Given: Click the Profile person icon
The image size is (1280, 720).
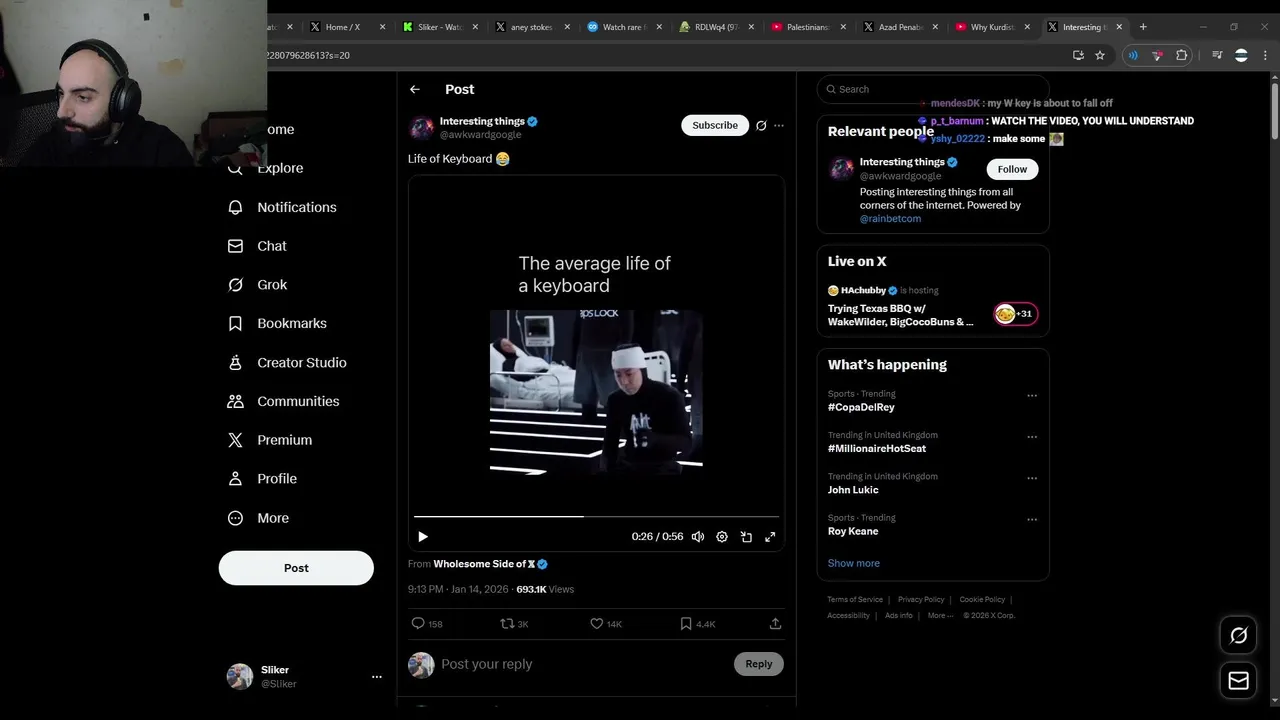Looking at the screenshot, I should (x=235, y=479).
